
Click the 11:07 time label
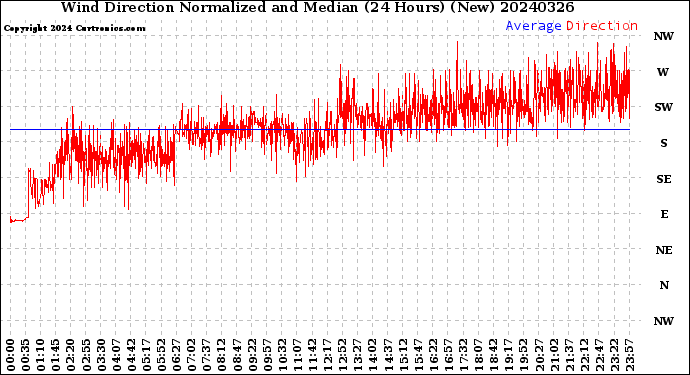[x=297, y=355]
